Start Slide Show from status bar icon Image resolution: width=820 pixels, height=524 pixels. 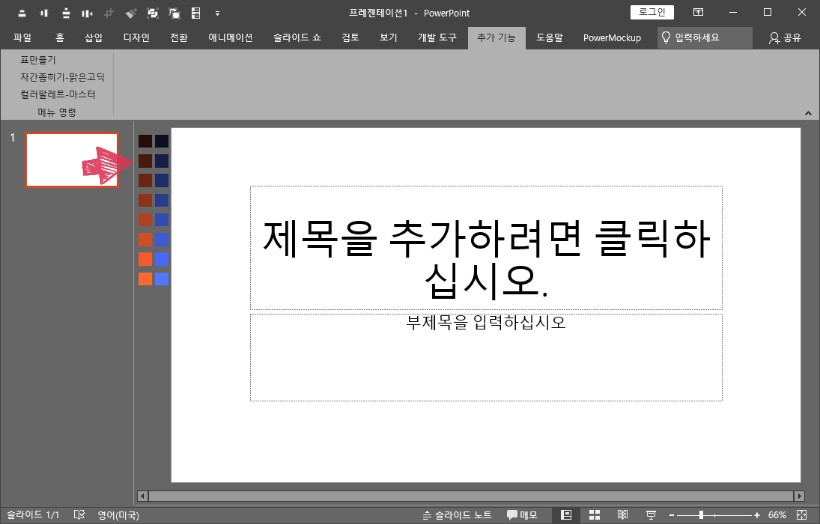pos(651,515)
